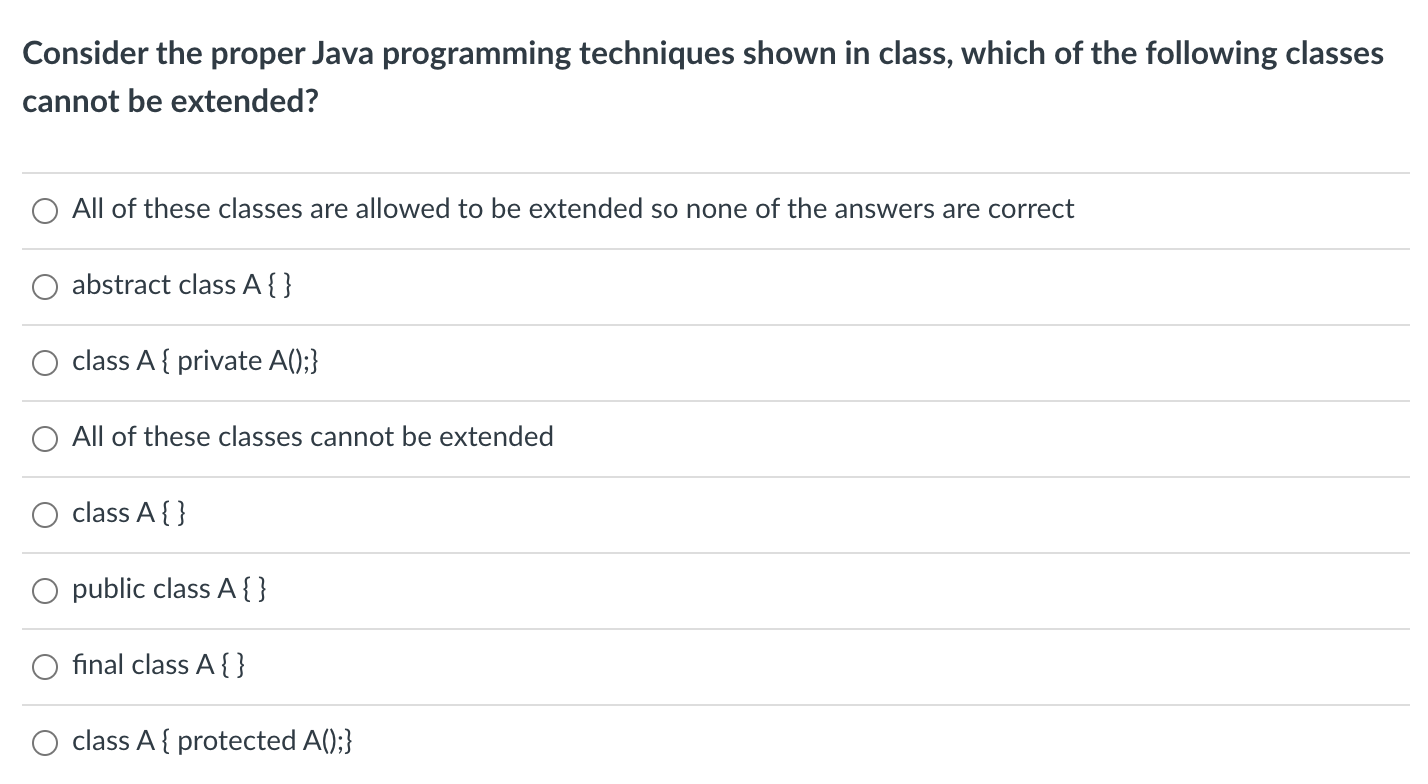1428x784 pixels.
Task: Select the first answer about all classes allowed
Action: [x=44, y=210]
